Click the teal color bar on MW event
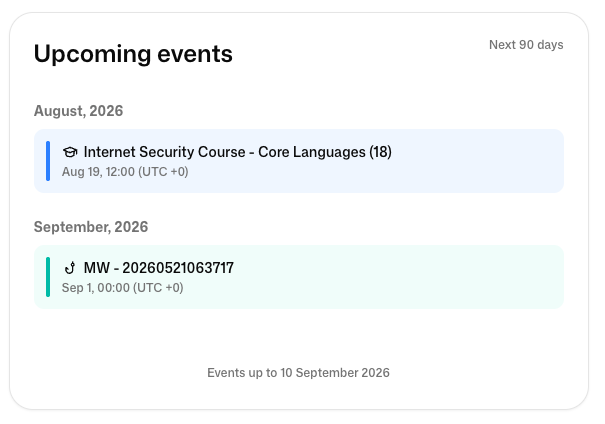Image resolution: width=605 pixels, height=424 pixels. (x=48, y=277)
